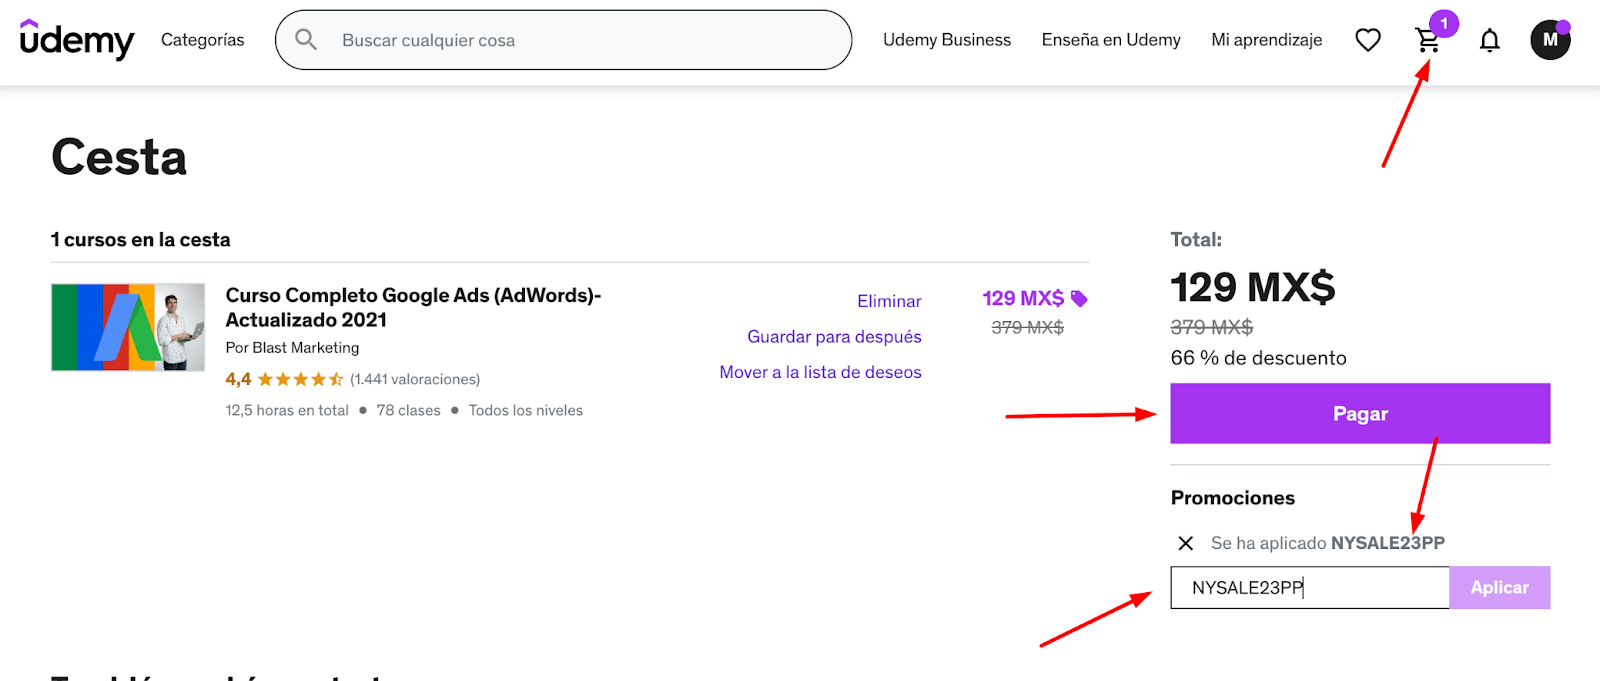Open Curso Completo Google Ads title
Screen dimensions: 1600x681
click(413, 307)
